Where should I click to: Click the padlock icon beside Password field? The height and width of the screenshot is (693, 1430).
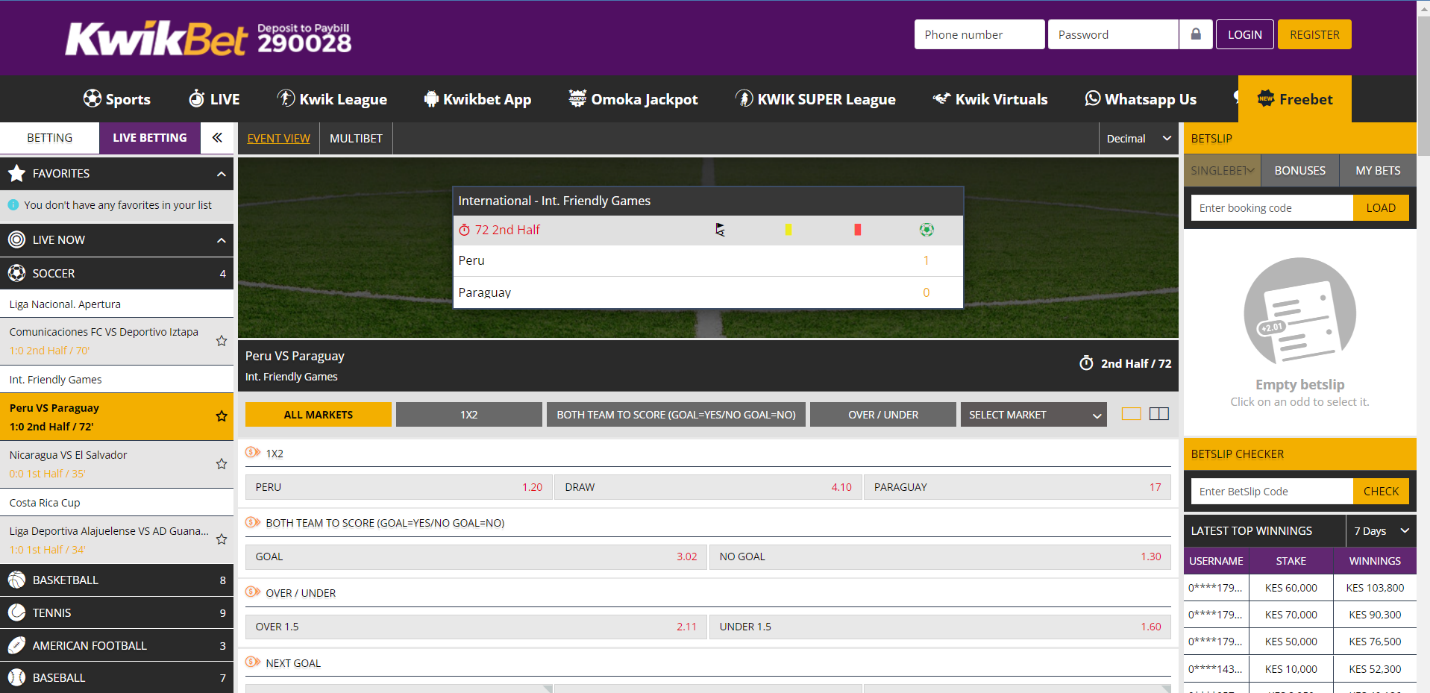(1195, 34)
